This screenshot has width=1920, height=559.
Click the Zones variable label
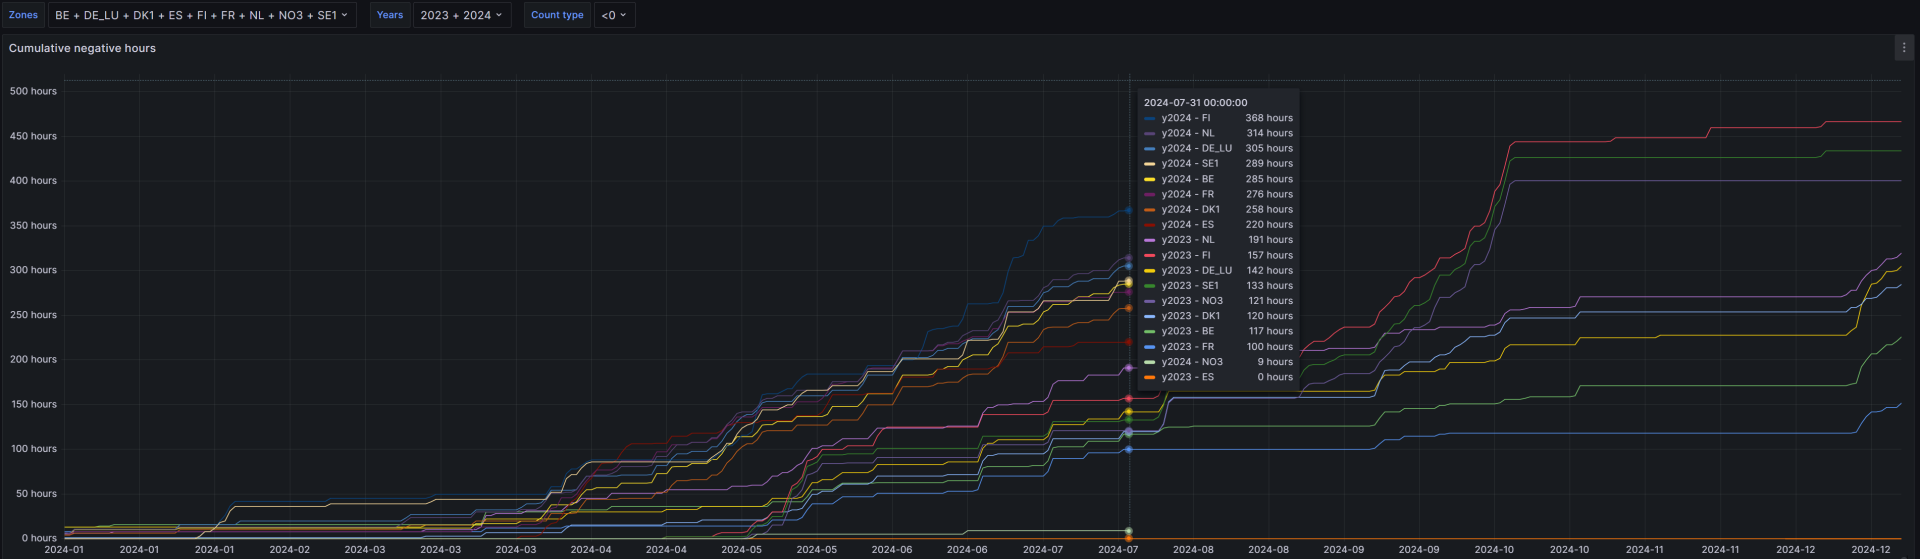(x=23, y=15)
